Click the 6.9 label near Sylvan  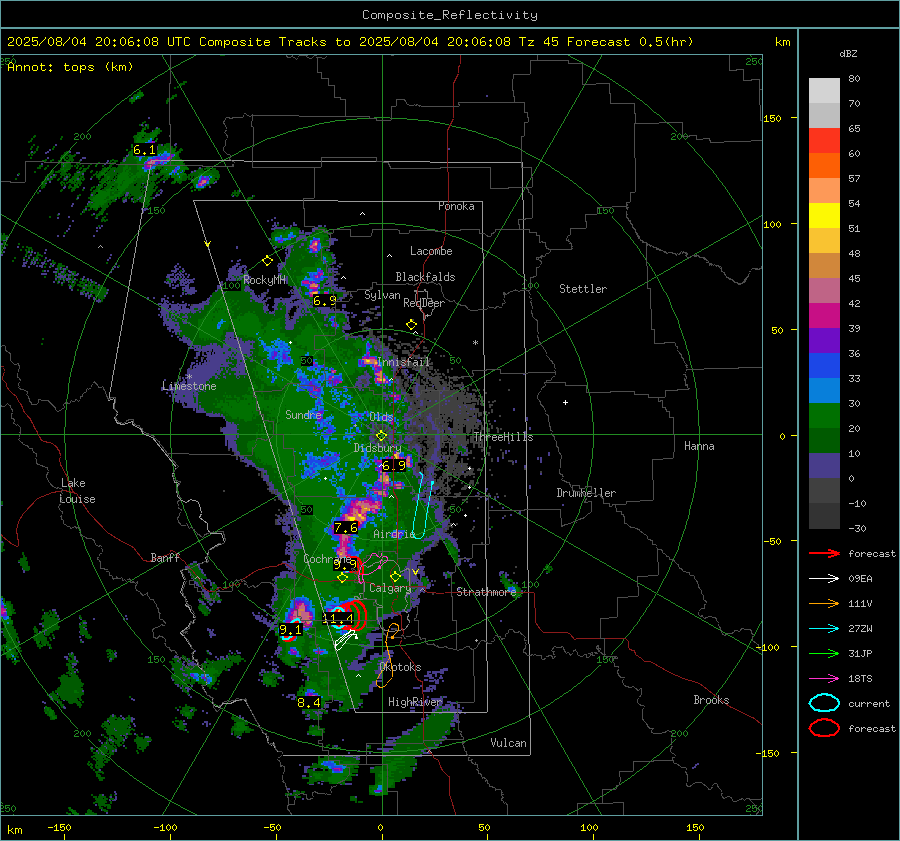pos(325,300)
